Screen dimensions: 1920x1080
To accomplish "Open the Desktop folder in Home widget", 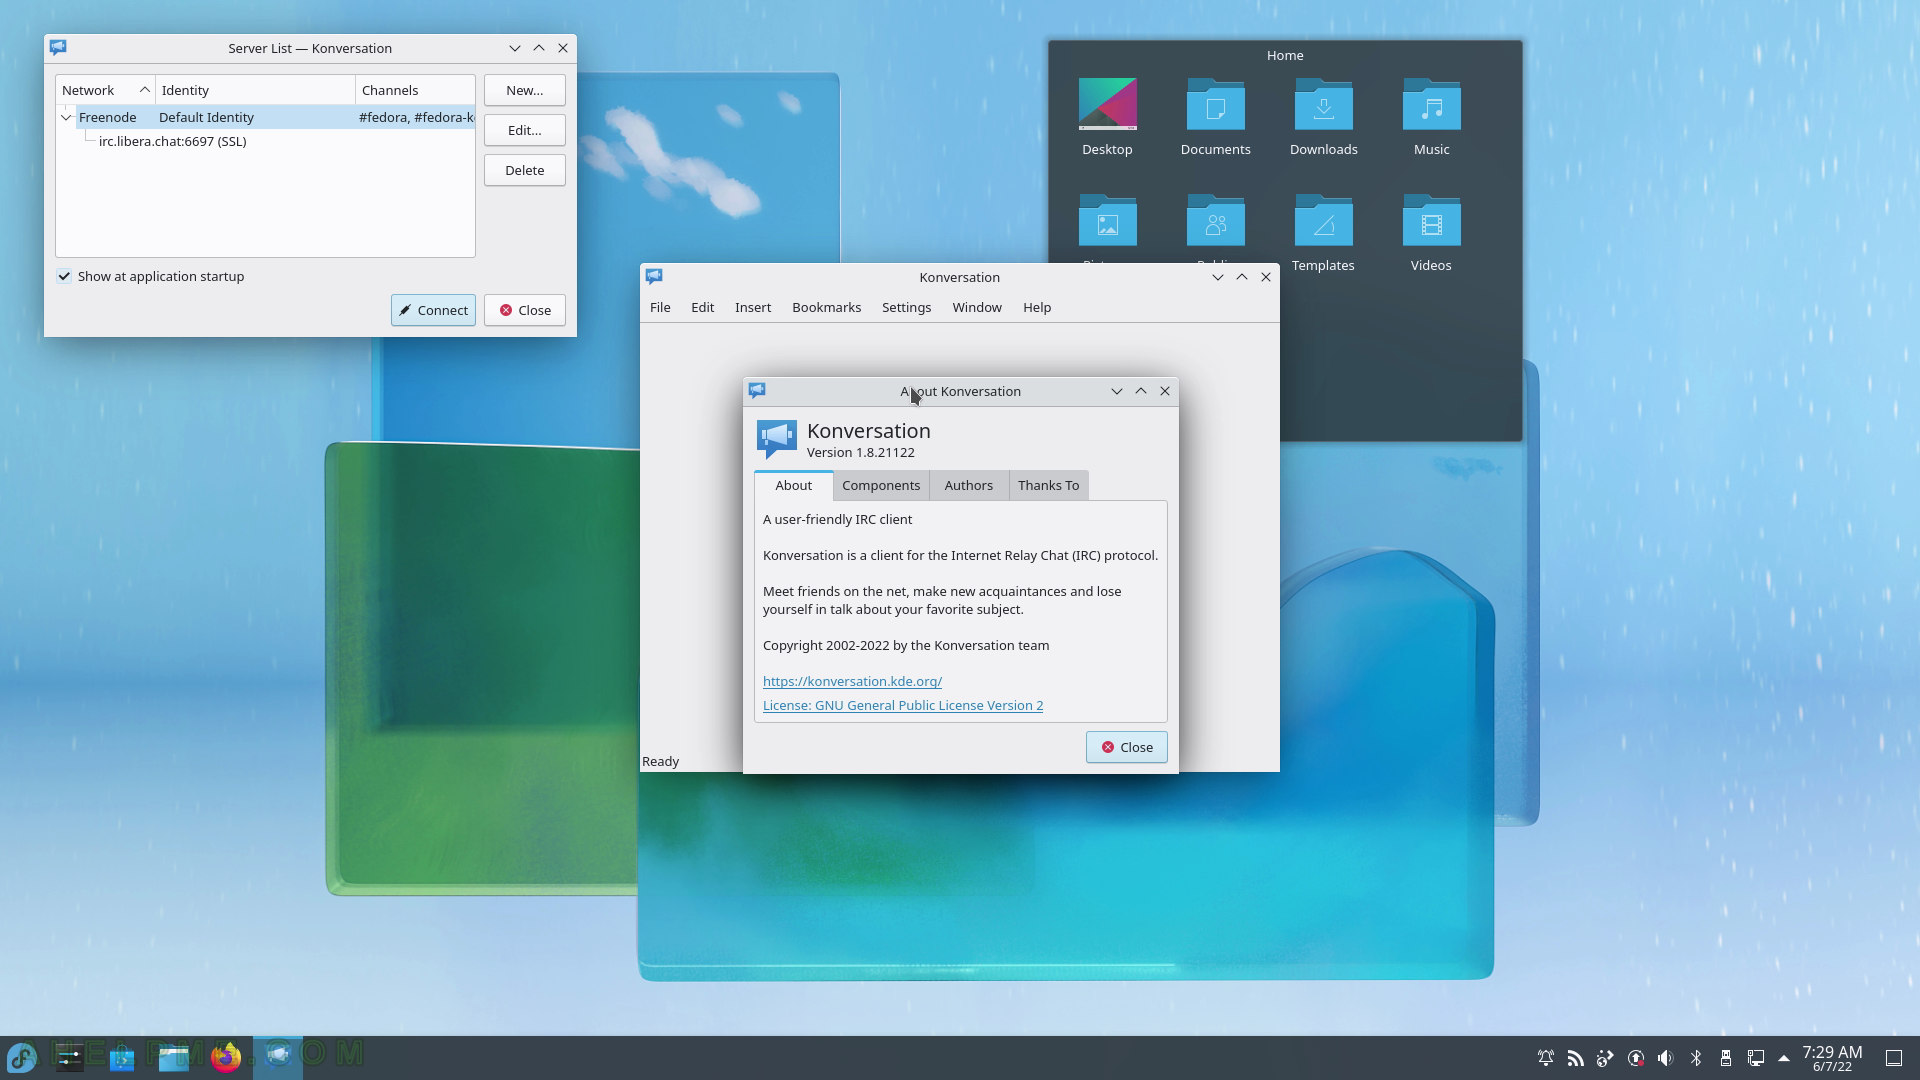I will 1107,117.
